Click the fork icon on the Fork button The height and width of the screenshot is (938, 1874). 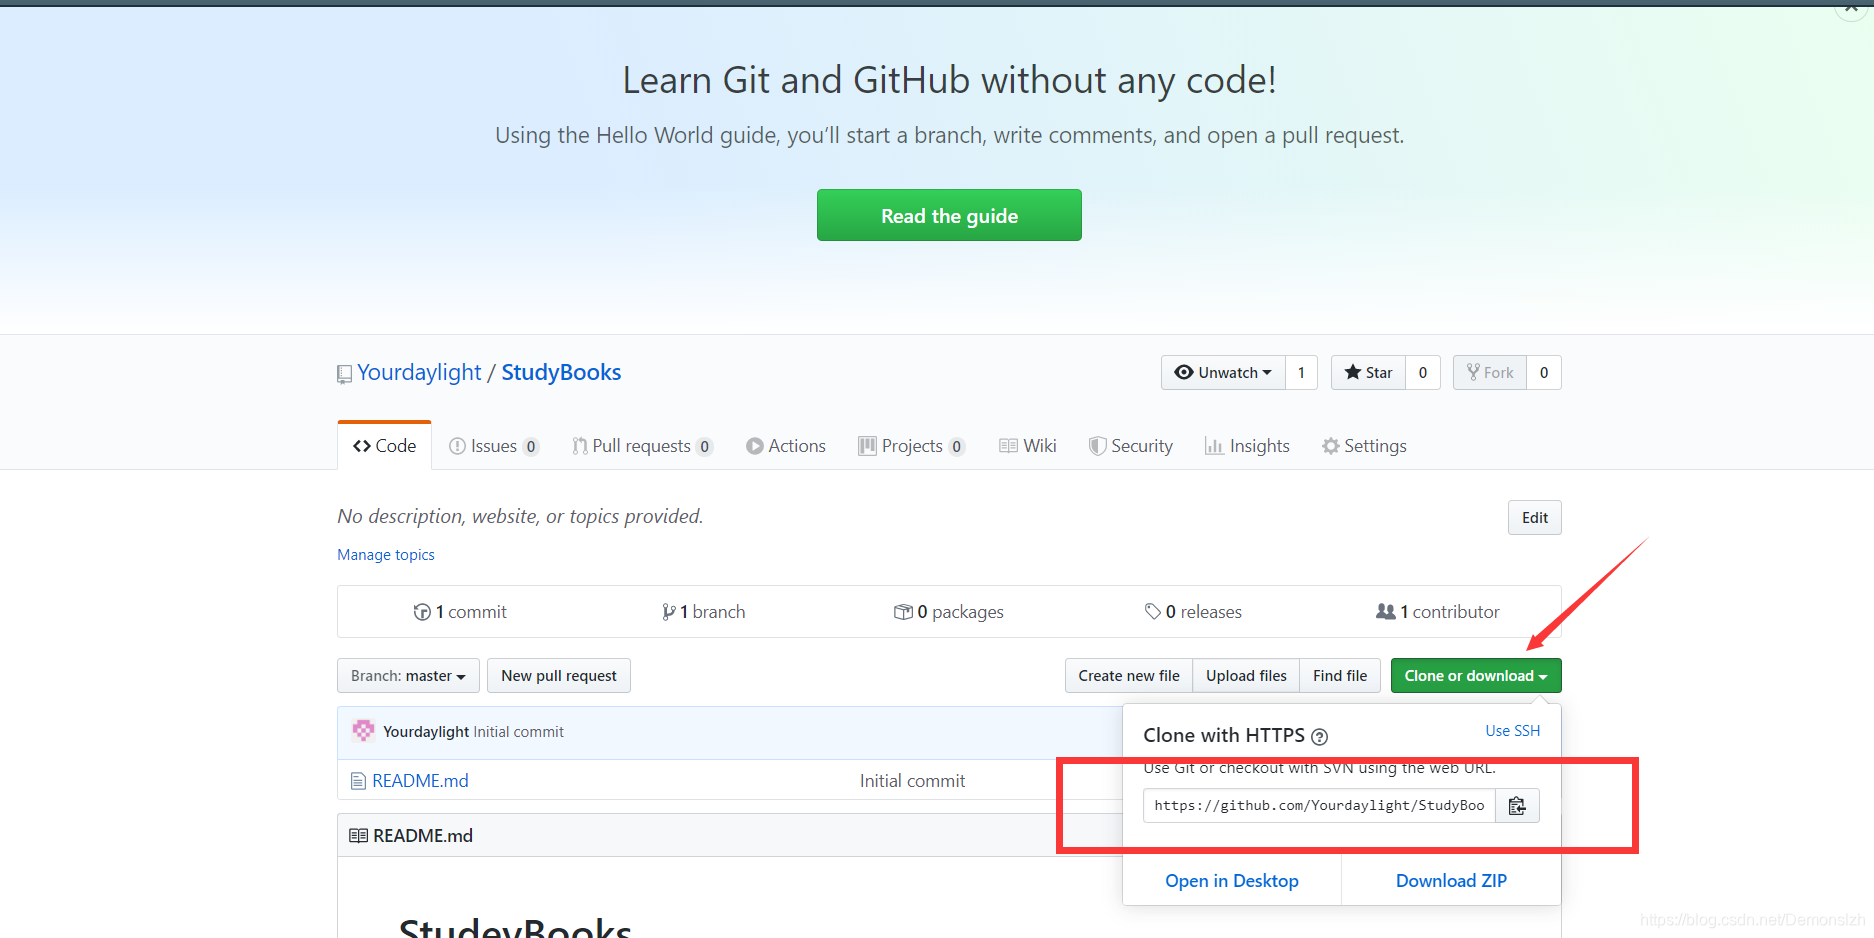1473,372
